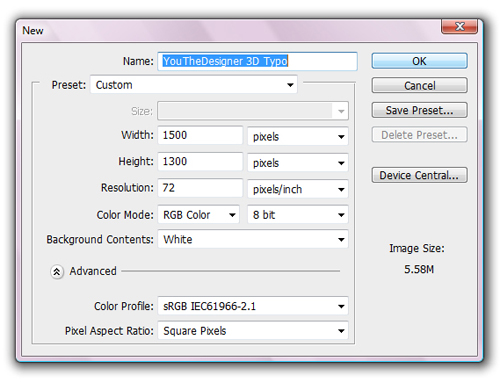Open the Height units dropdown
This screenshot has width=500, height=383.
tap(298, 163)
